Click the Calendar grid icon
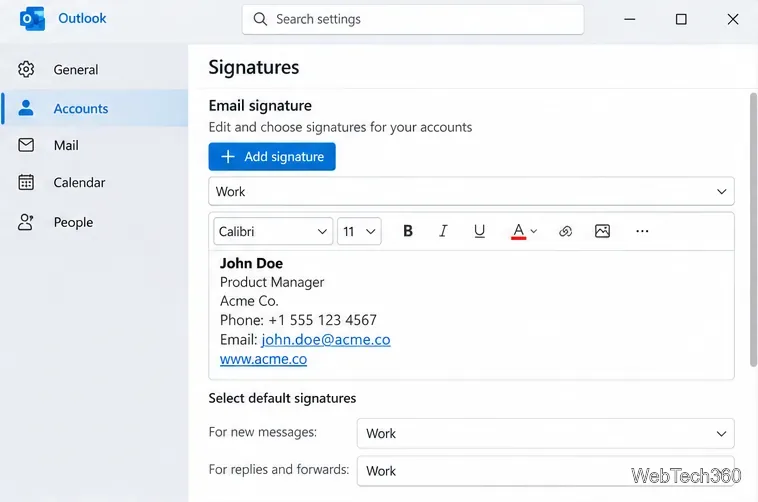Screen dimensions: 758x502 (x=26, y=182)
